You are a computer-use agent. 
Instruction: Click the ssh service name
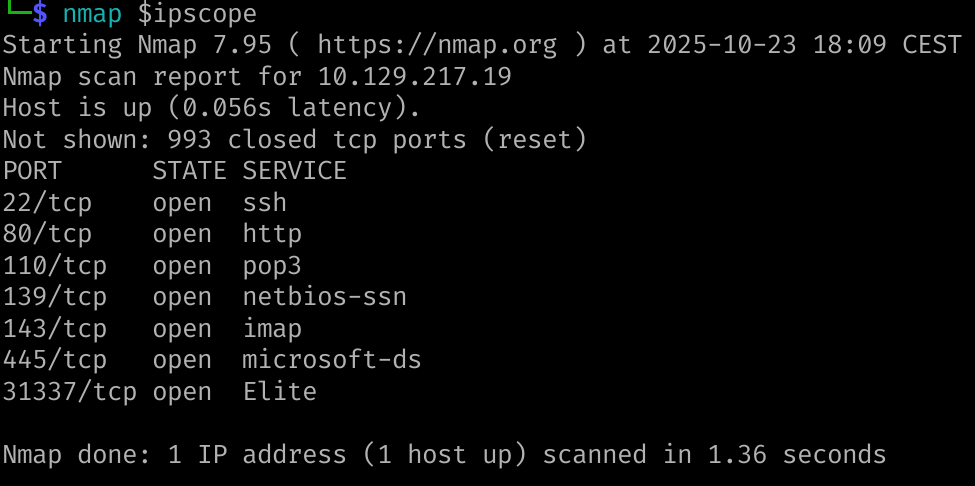click(264, 202)
